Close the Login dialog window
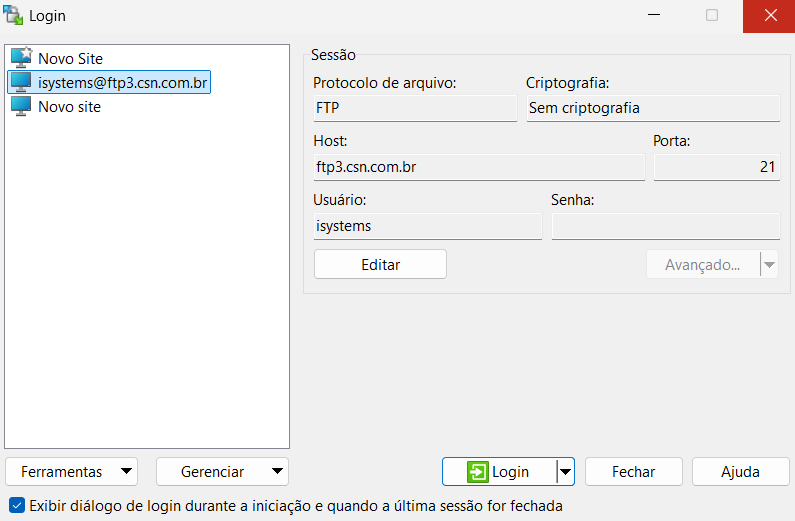Image resolution: width=795 pixels, height=521 pixels. (770, 16)
